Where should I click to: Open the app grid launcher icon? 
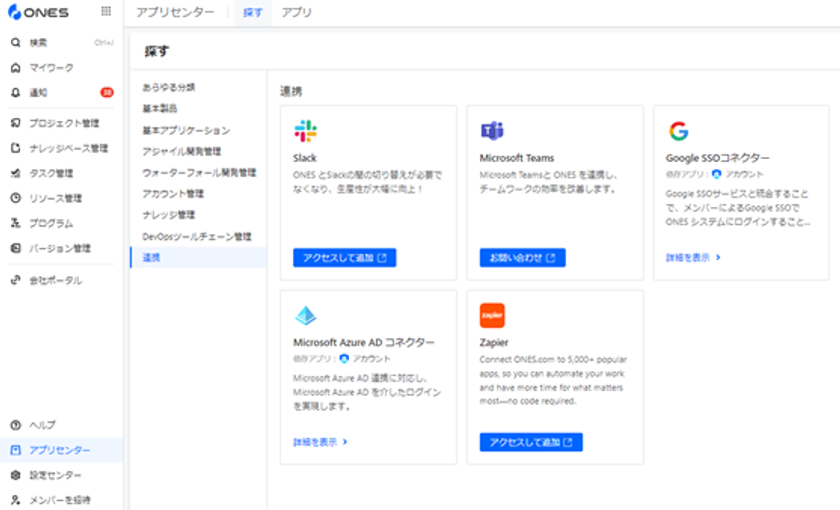(x=106, y=11)
